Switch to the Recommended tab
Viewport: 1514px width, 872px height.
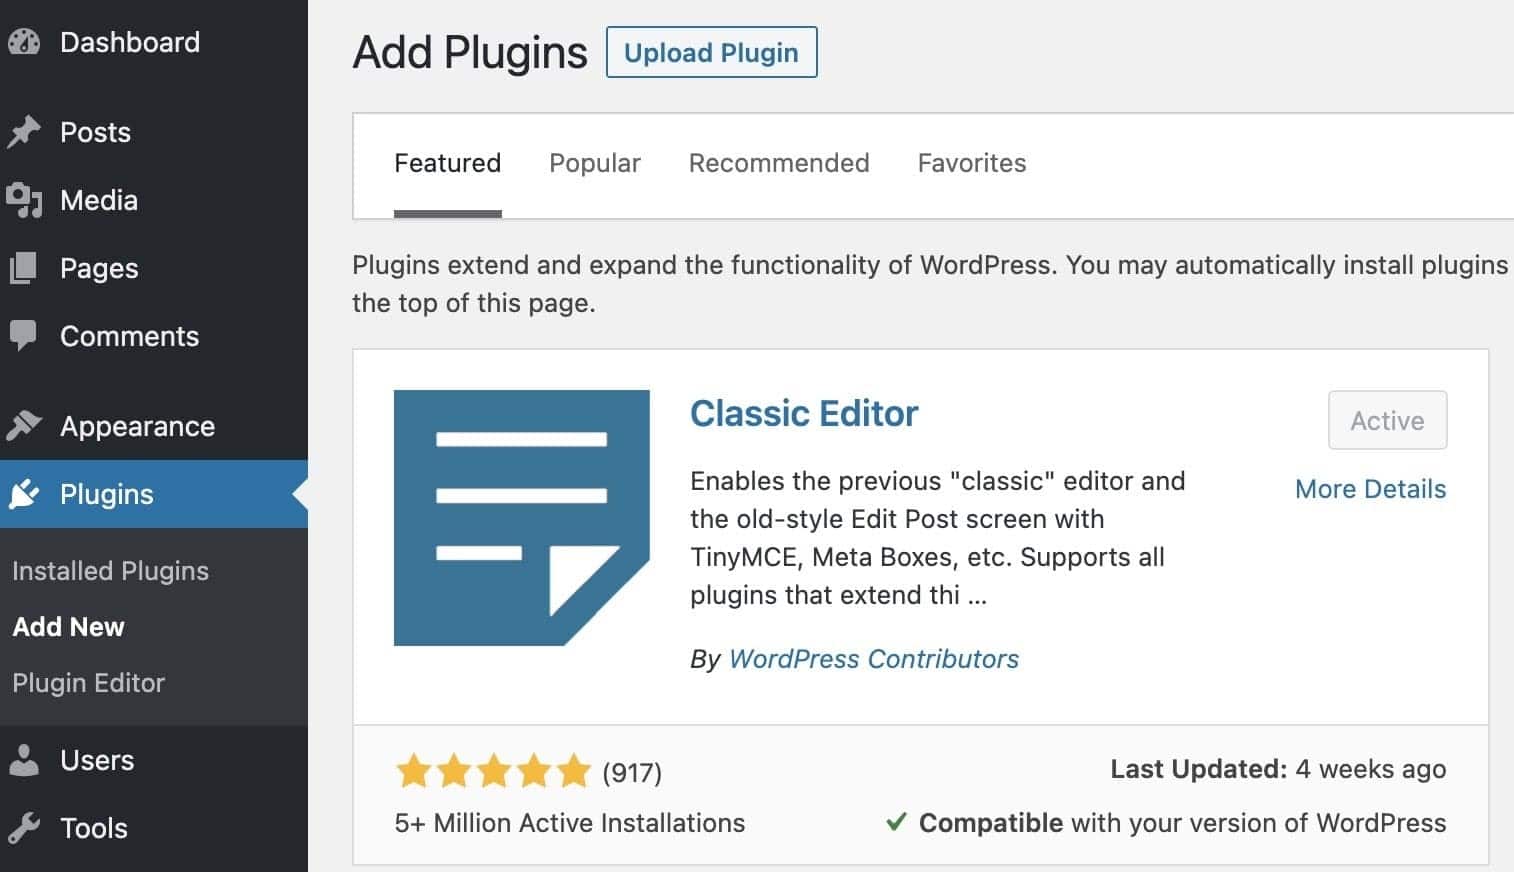click(779, 163)
